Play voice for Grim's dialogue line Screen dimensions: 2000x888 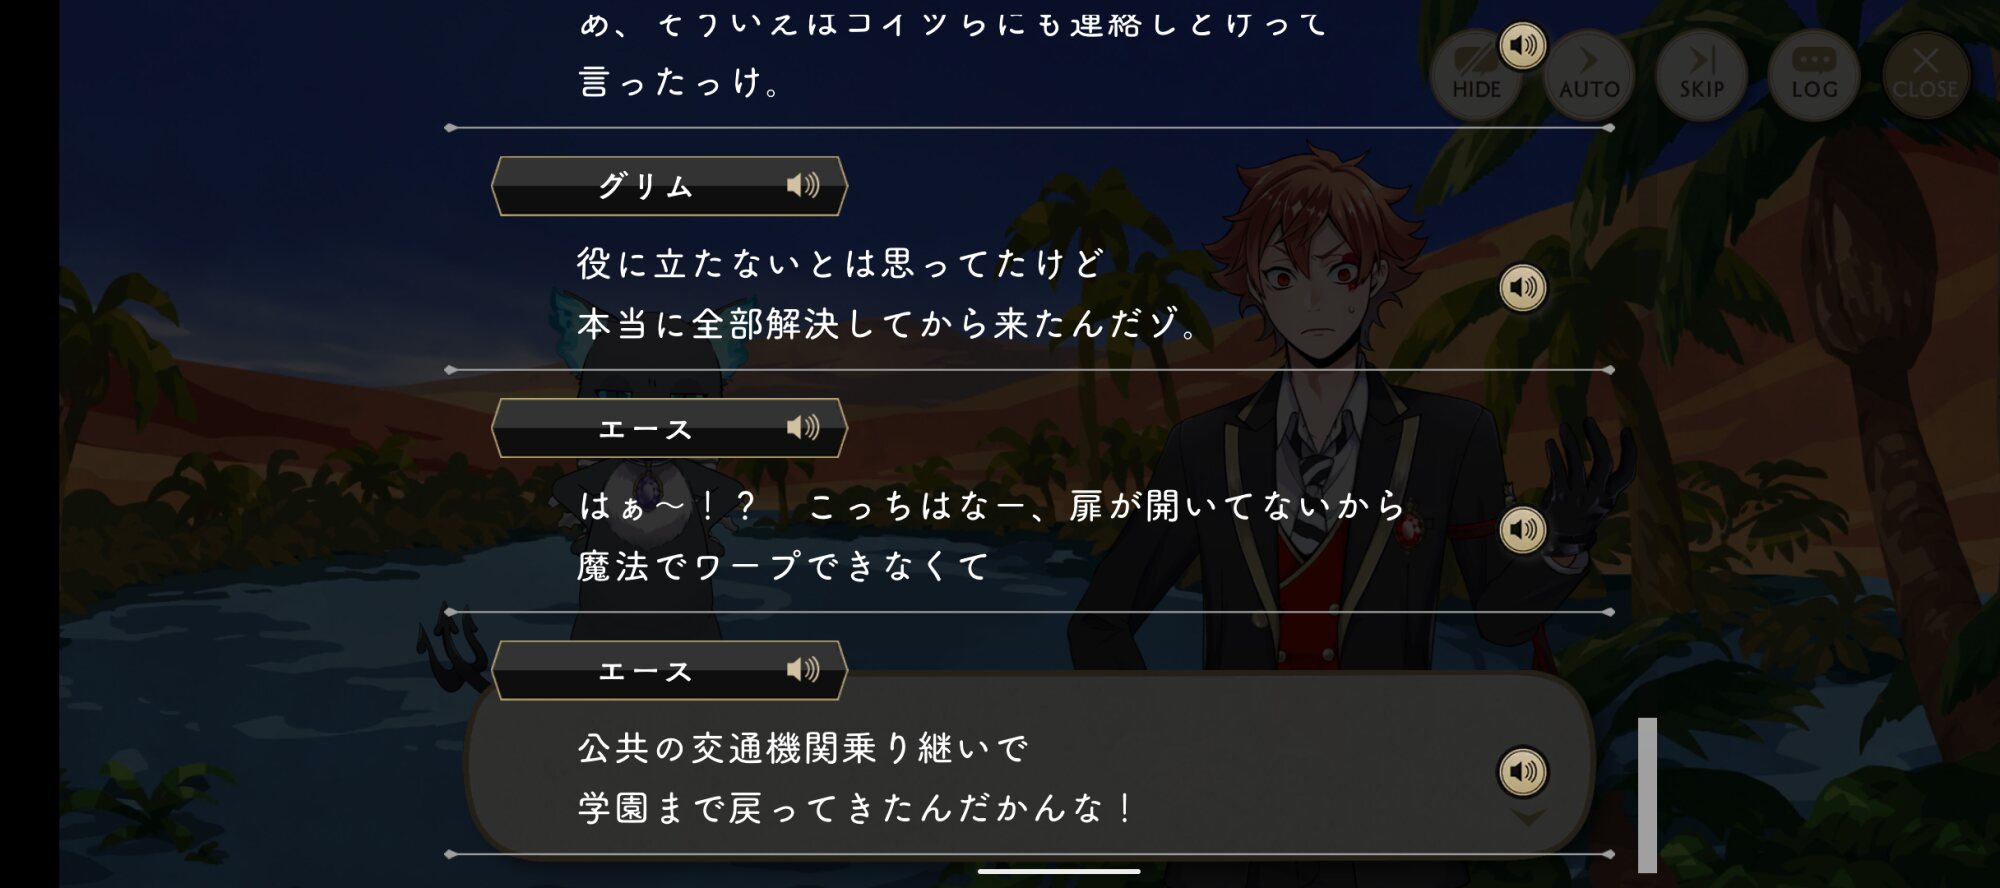(x=1522, y=288)
